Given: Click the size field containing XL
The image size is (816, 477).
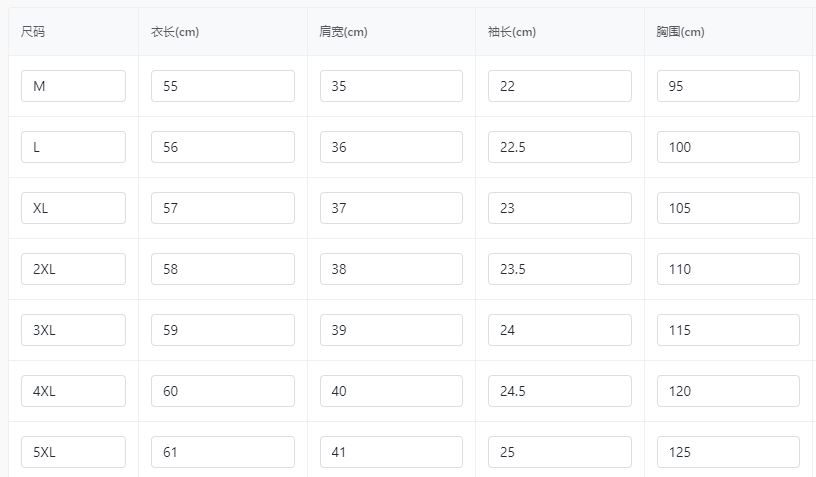Looking at the screenshot, I should click(73, 208).
